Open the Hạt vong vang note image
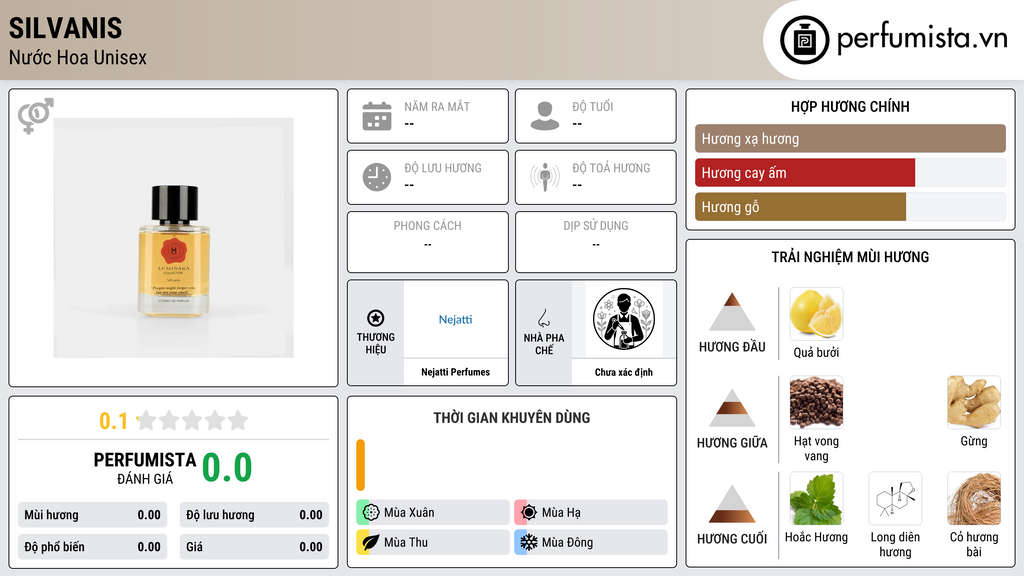 tap(816, 402)
